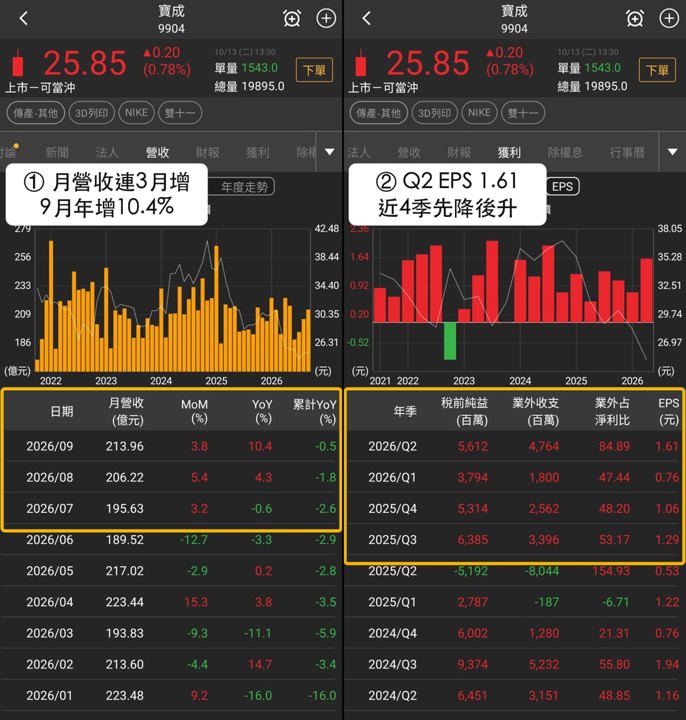Open 雙十一 tag in left panel
This screenshot has height=720, width=686.
pos(180,113)
